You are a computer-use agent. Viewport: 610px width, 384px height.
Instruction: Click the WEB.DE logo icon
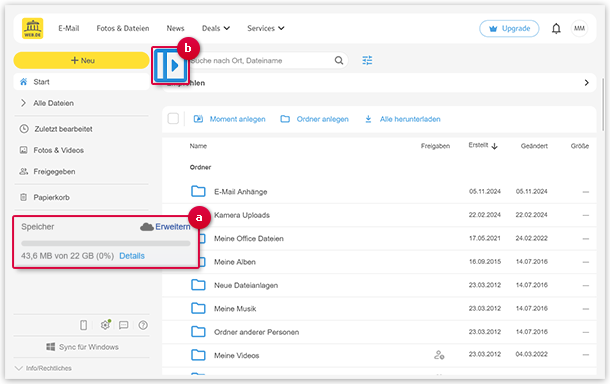click(x=33, y=28)
